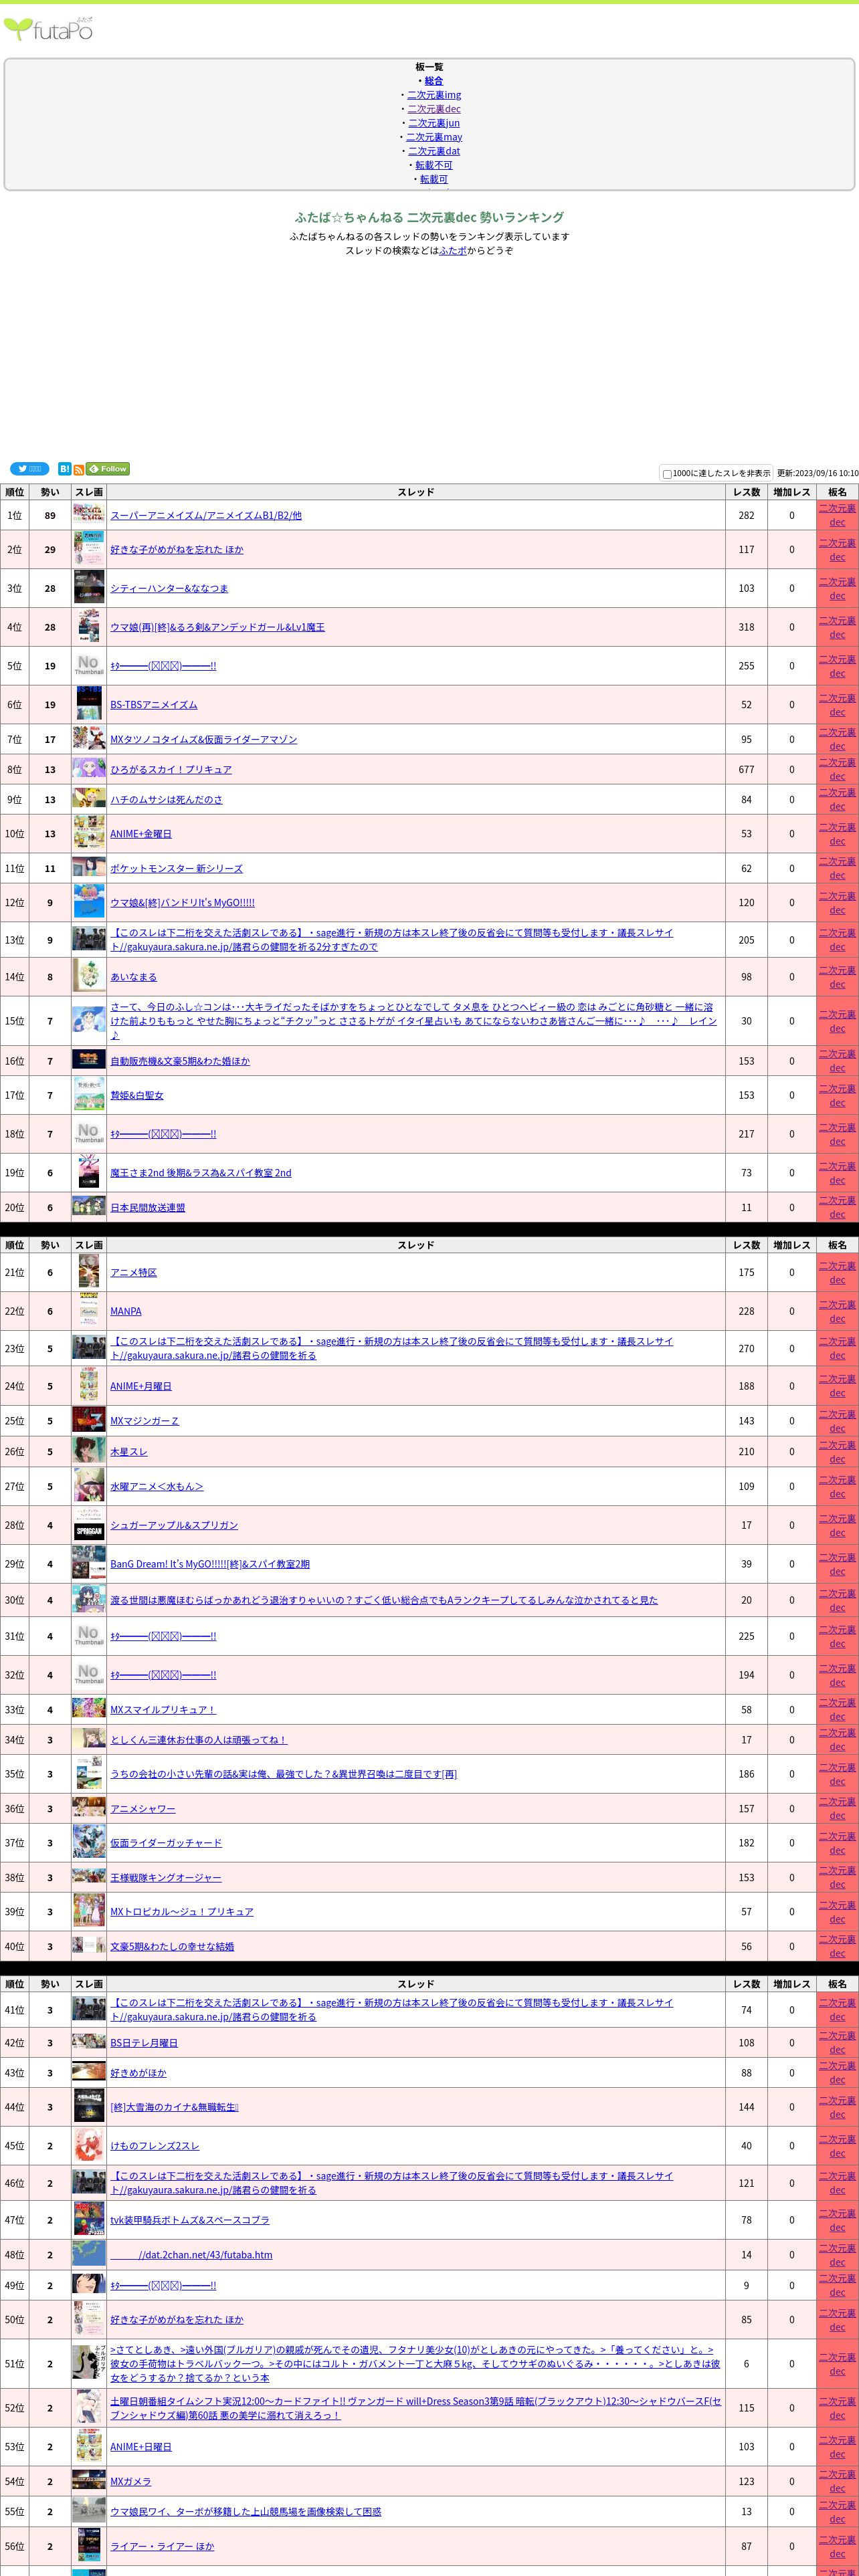Image resolution: width=859 pixels, height=2576 pixels.
Task: Click the SPRIGGAN thumbnail at rank 28
Action: (x=89, y=1525)
